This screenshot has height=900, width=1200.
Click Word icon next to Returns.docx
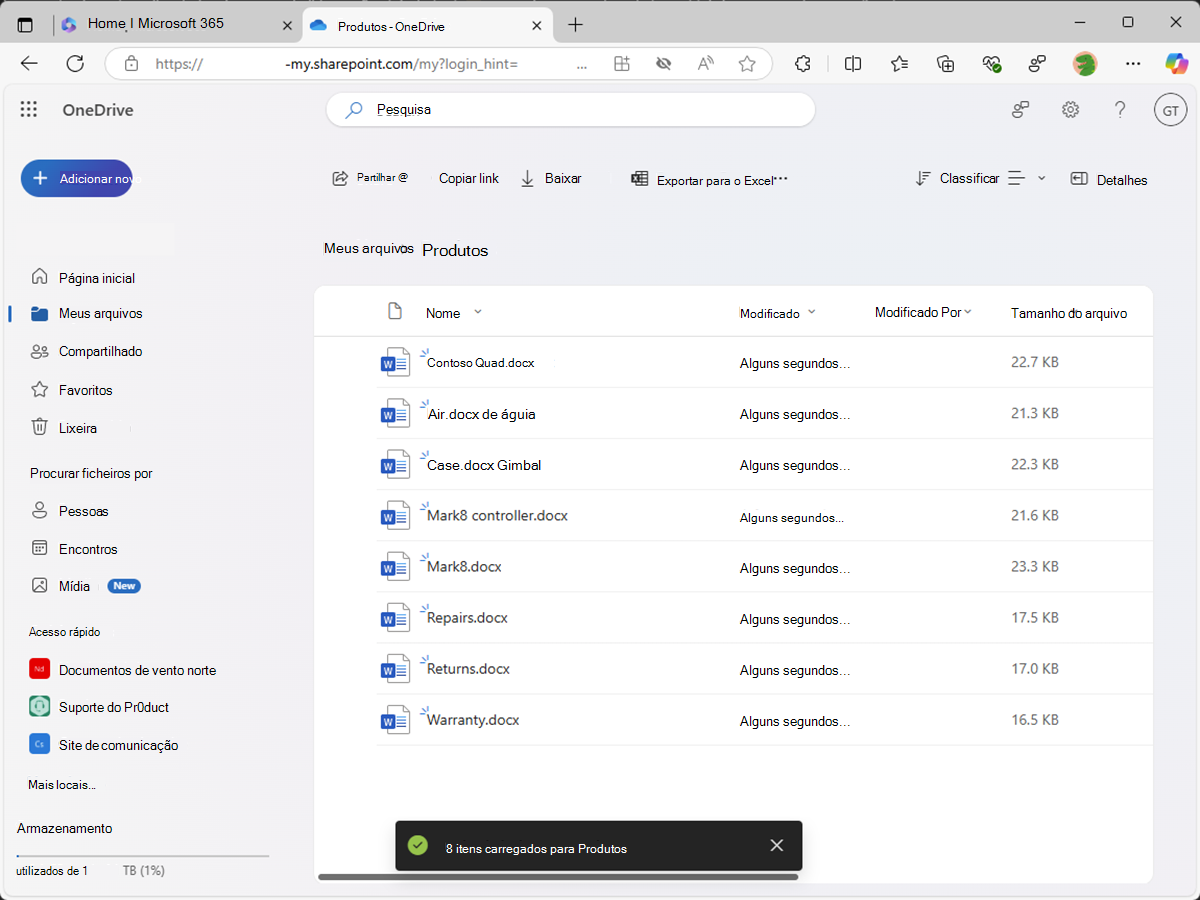396,668
